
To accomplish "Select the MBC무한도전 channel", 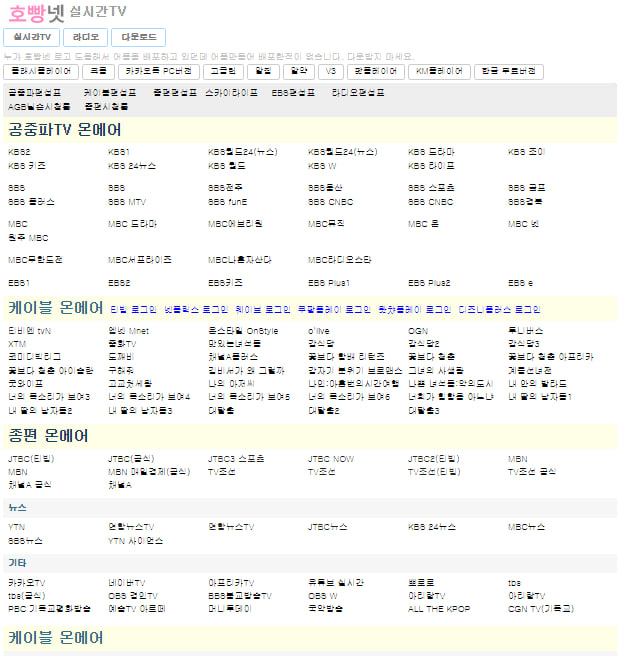I will tap(35, 260).
